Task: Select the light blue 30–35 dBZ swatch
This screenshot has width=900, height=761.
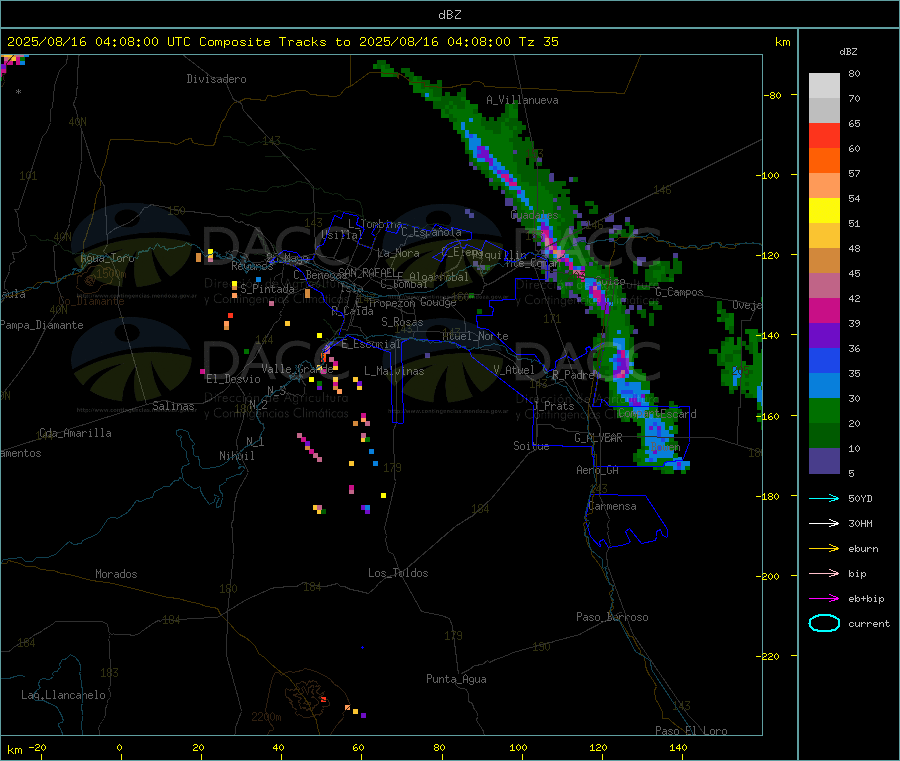Action: pos(824,386)
